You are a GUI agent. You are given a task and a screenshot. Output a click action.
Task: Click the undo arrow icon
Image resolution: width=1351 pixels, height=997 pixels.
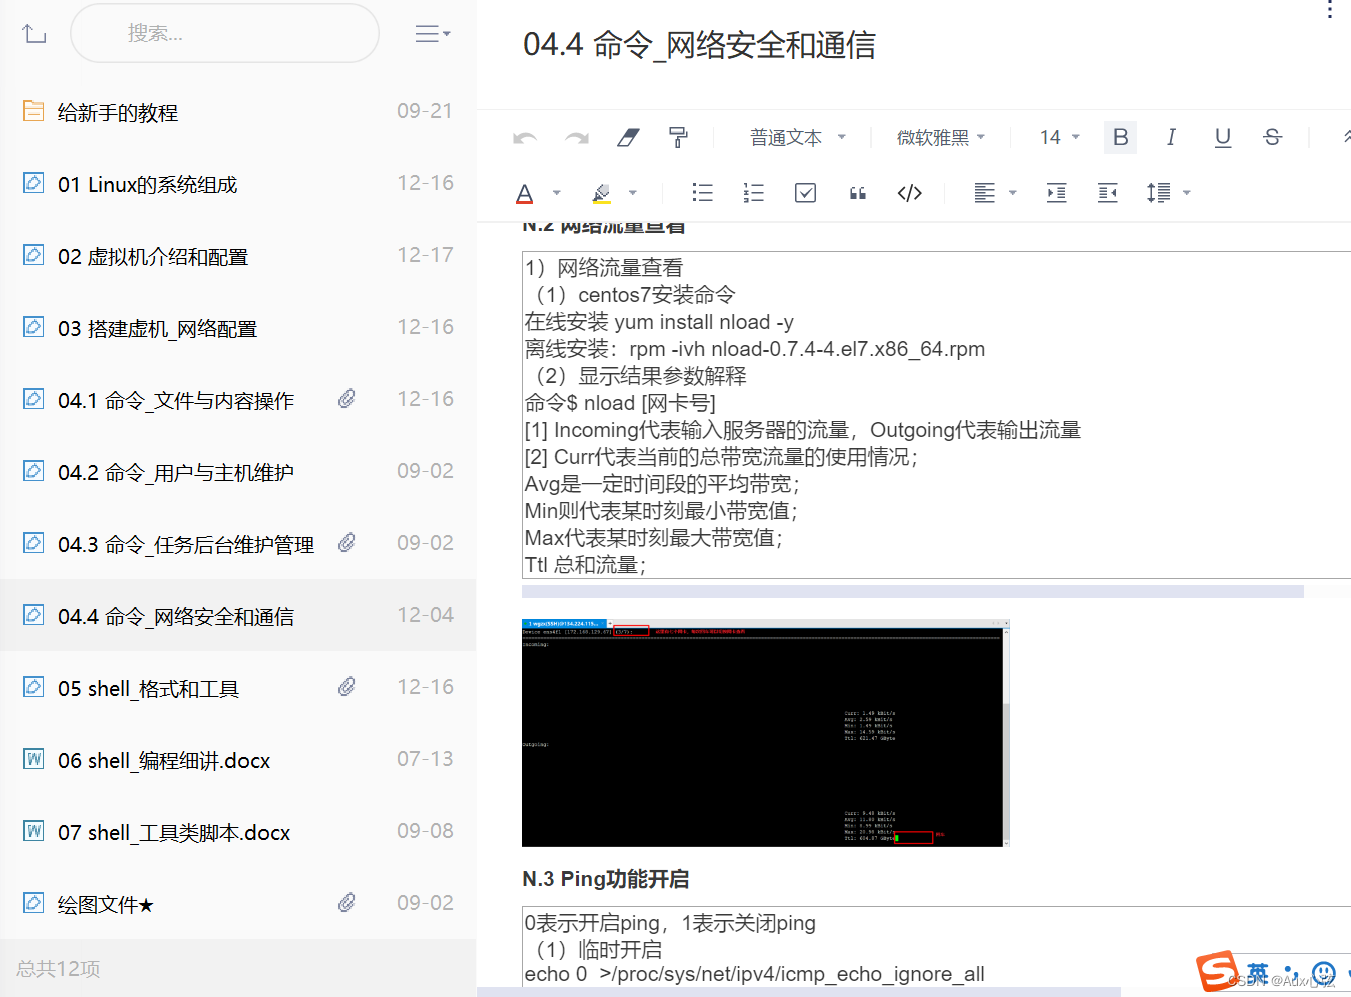(525, 138)
